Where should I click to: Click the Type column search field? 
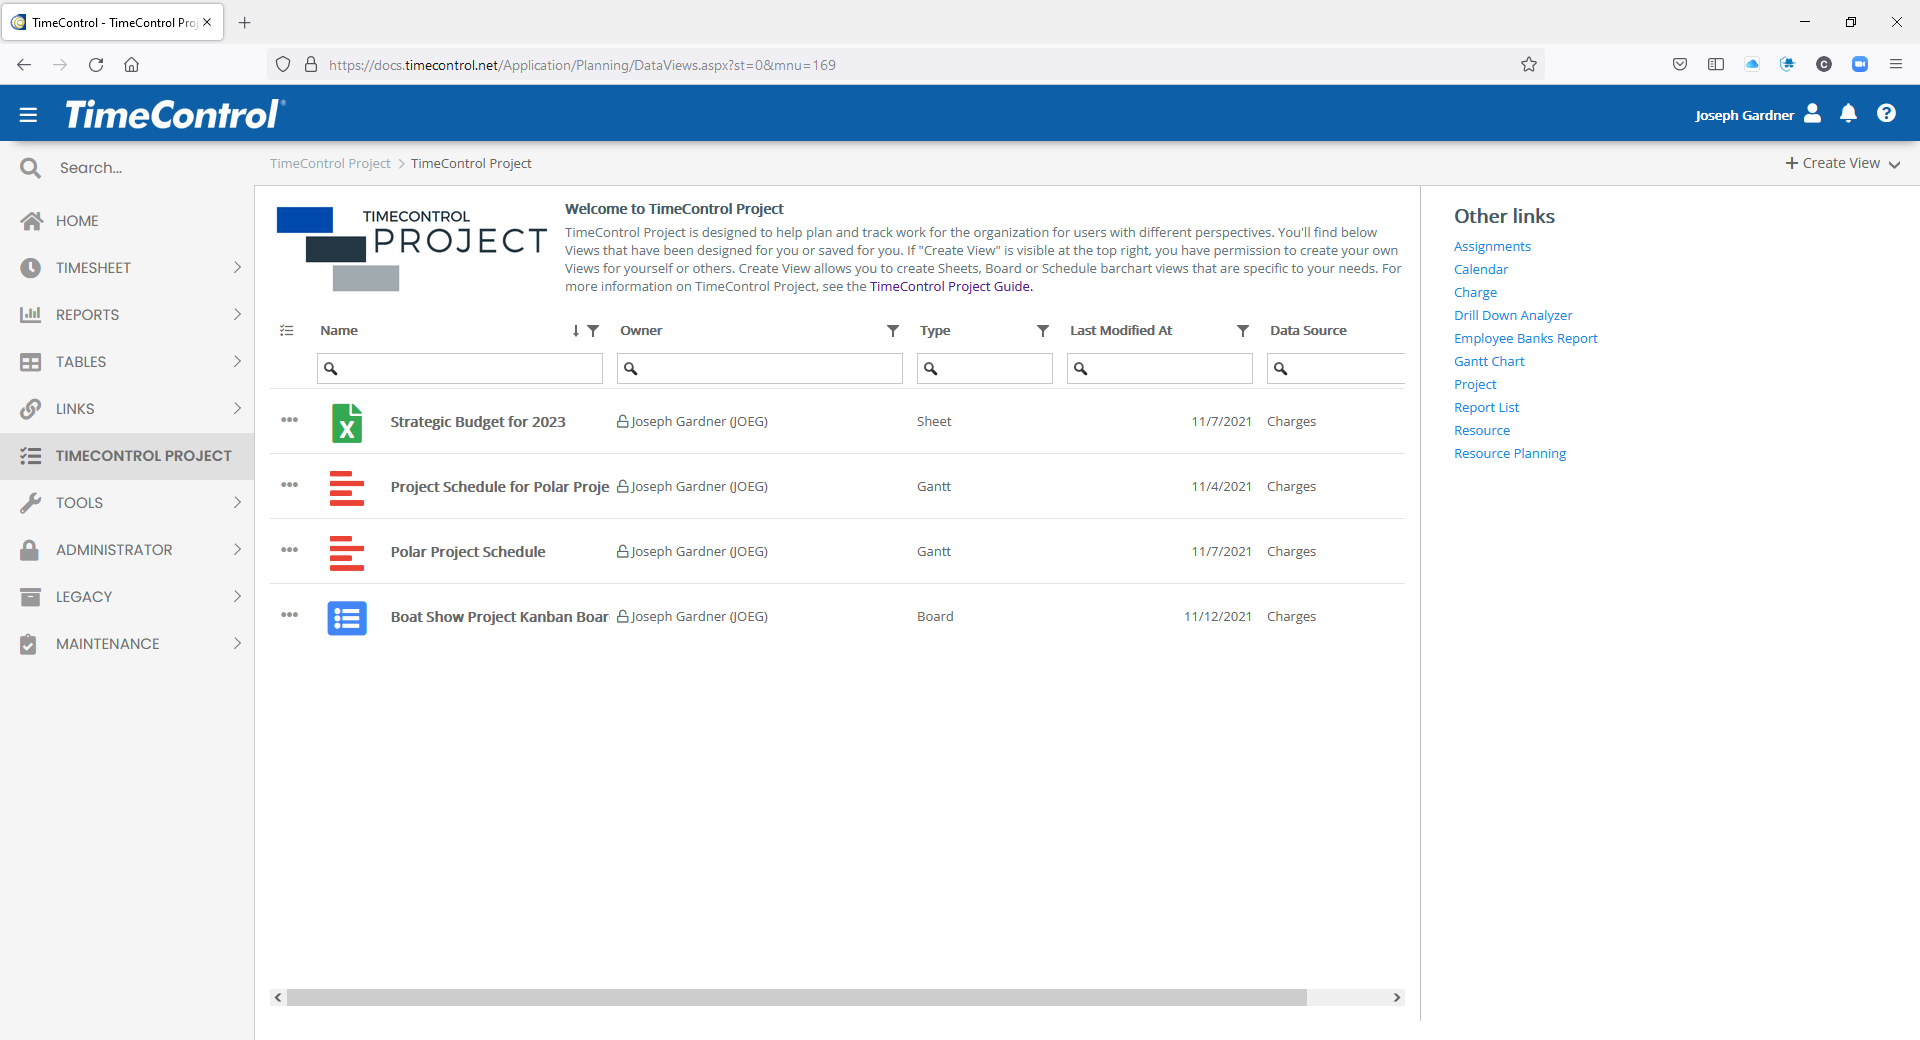pyautogui.click(x=985, y=369)
